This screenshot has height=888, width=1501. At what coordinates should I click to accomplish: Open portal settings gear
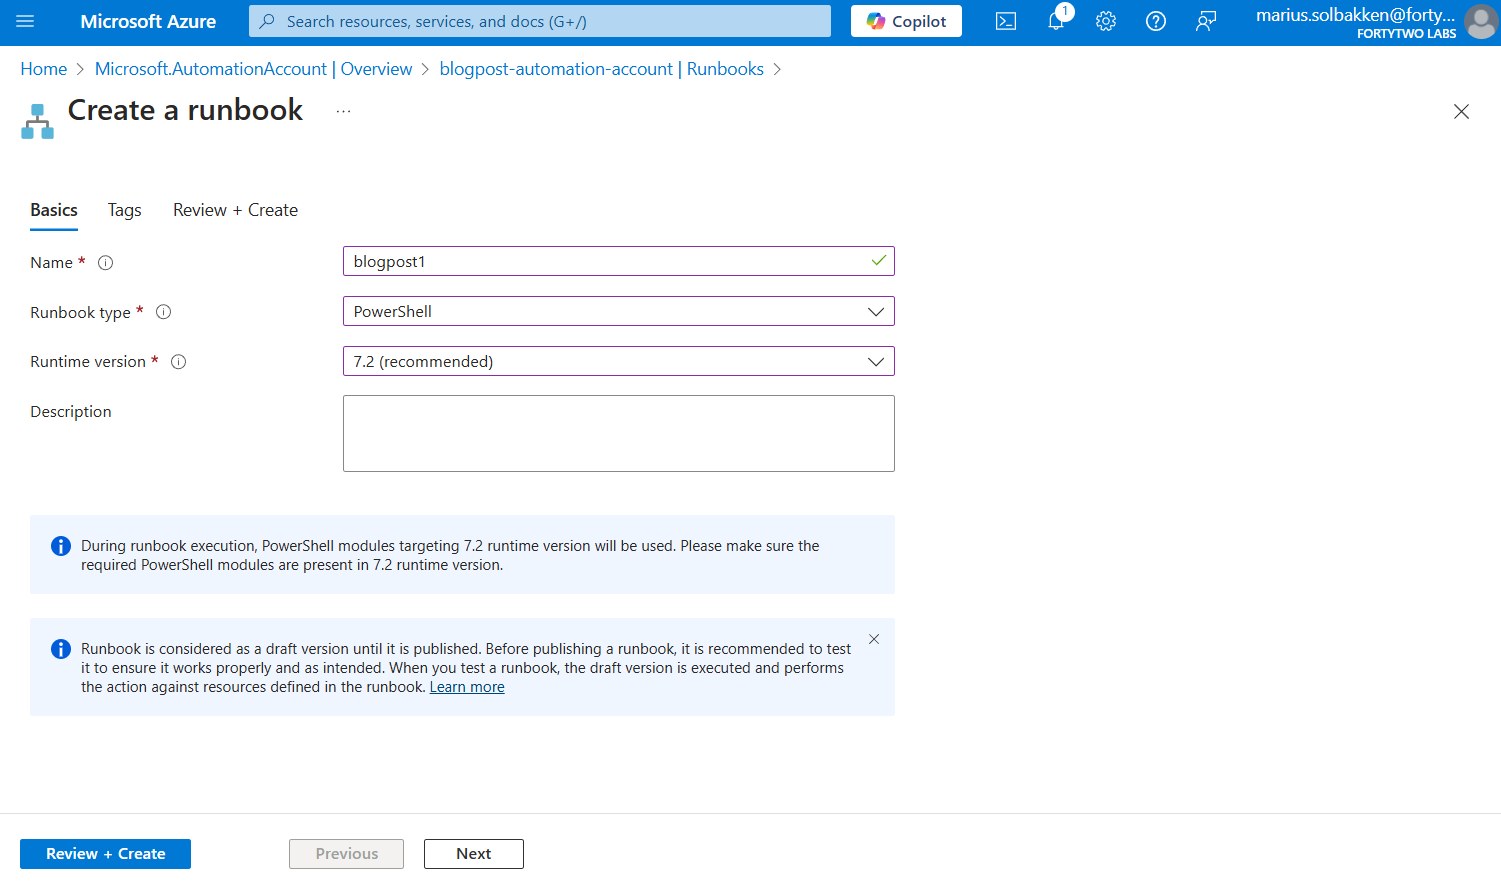[1105, 21]
